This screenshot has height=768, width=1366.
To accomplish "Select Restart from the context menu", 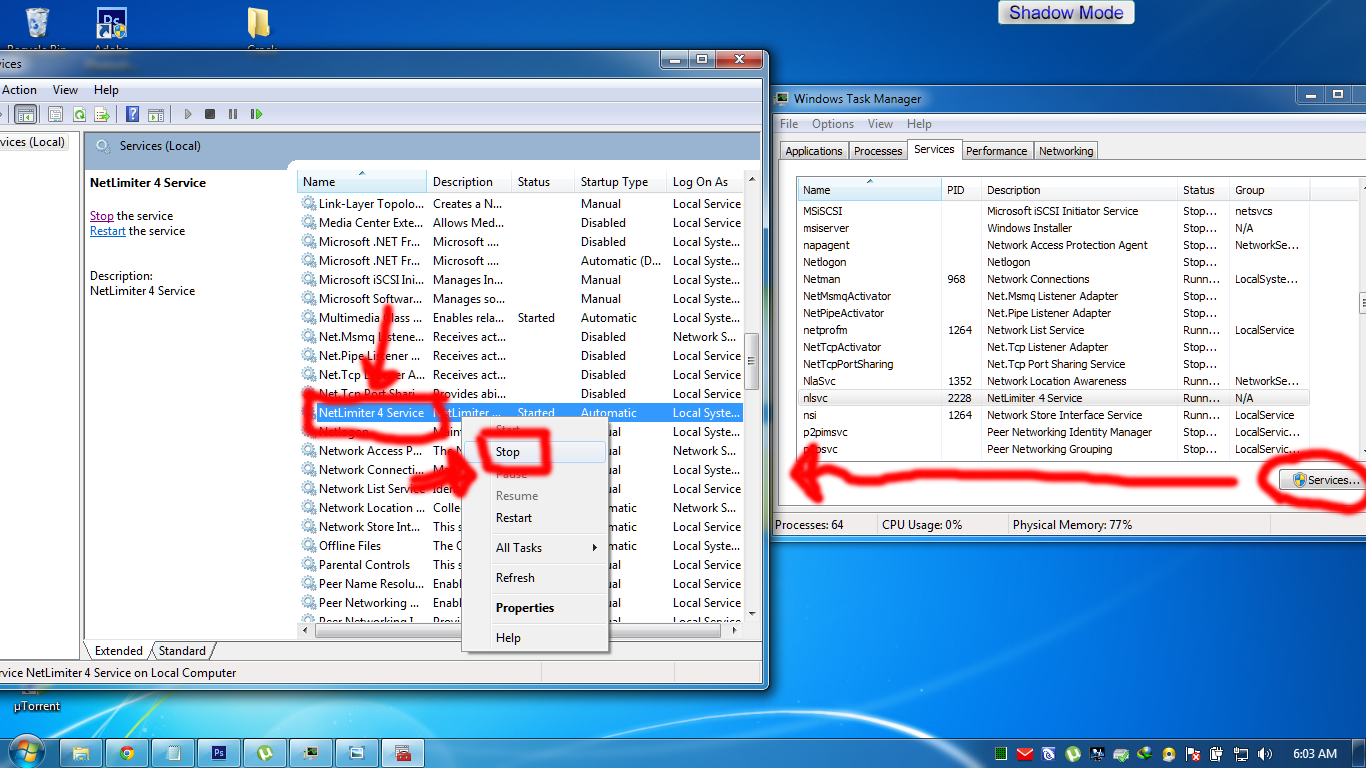I will click(x=513, y=518).
